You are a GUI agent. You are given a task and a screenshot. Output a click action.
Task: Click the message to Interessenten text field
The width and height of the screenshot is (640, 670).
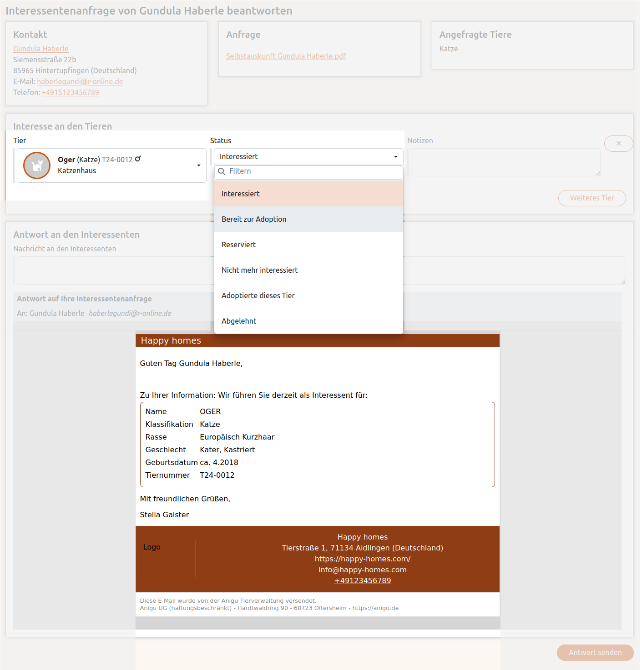pyautogui.click(x=320, y=270)
